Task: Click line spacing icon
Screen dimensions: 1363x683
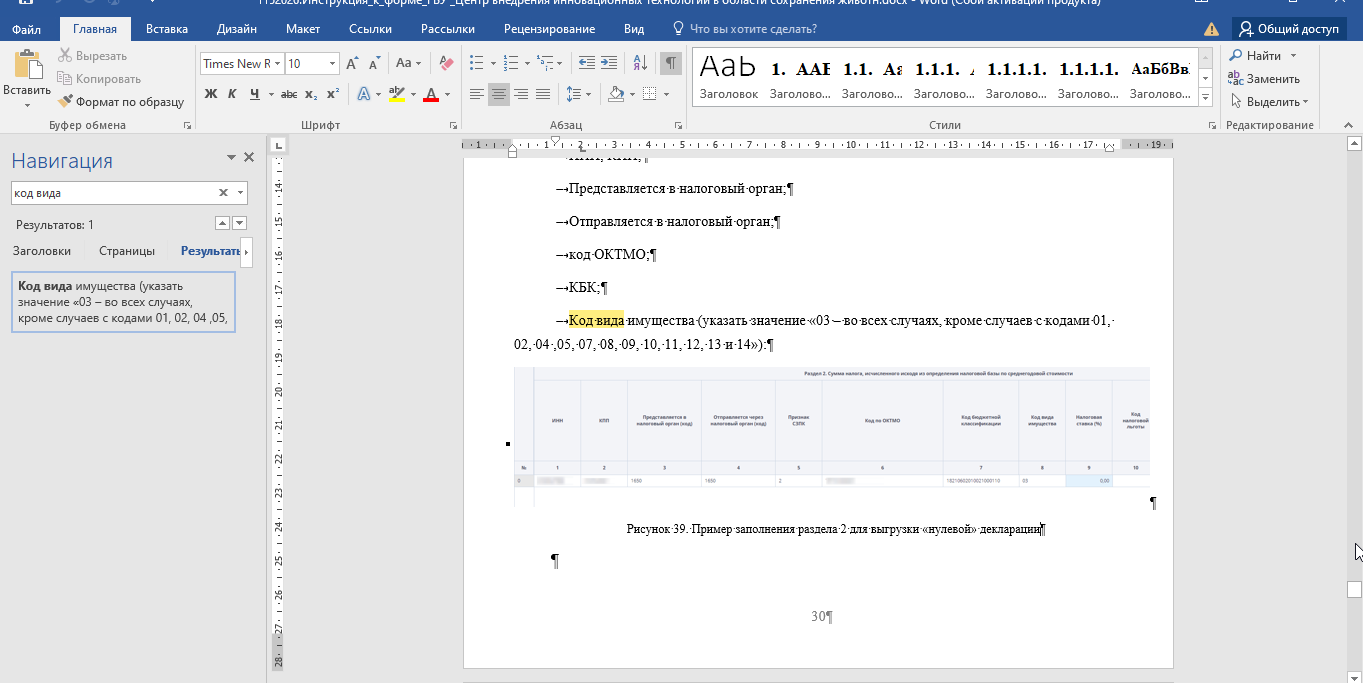Action: pos(573,94)
